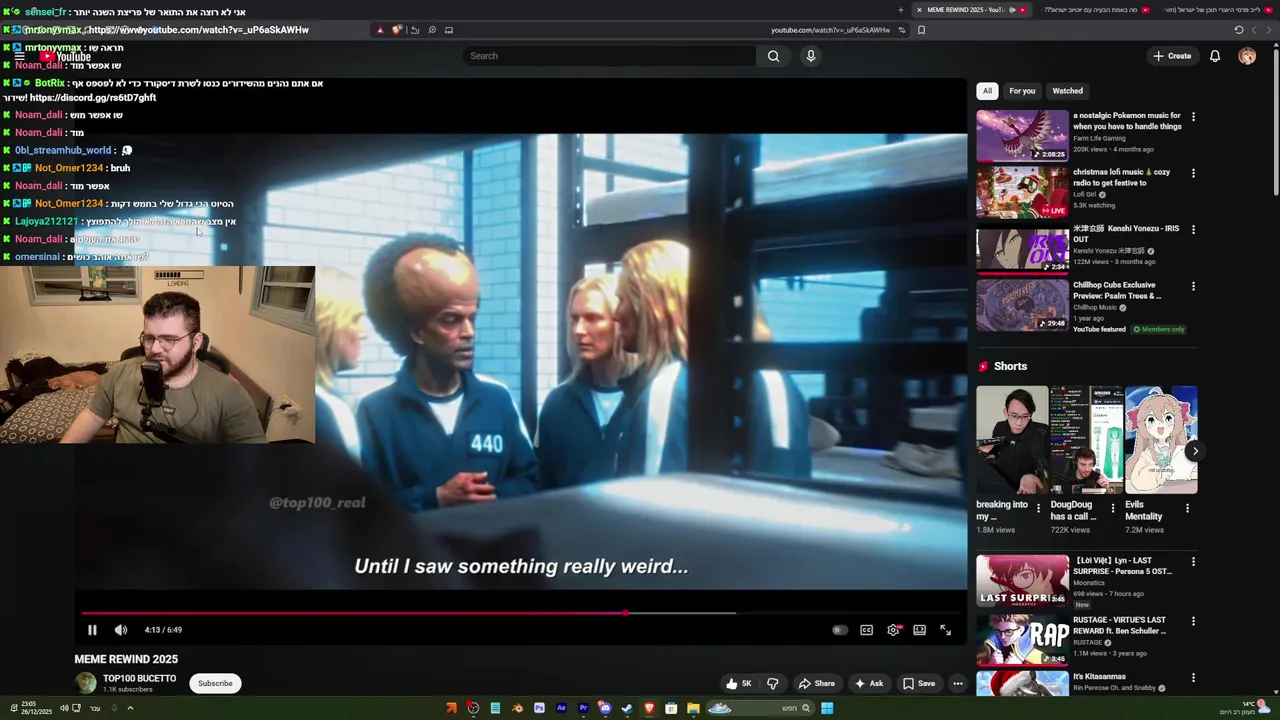Image resolution: width=1280 pixels, height=720 pixels.
Task: Reload the page in browser
Action: click(x=1239, y=30)
